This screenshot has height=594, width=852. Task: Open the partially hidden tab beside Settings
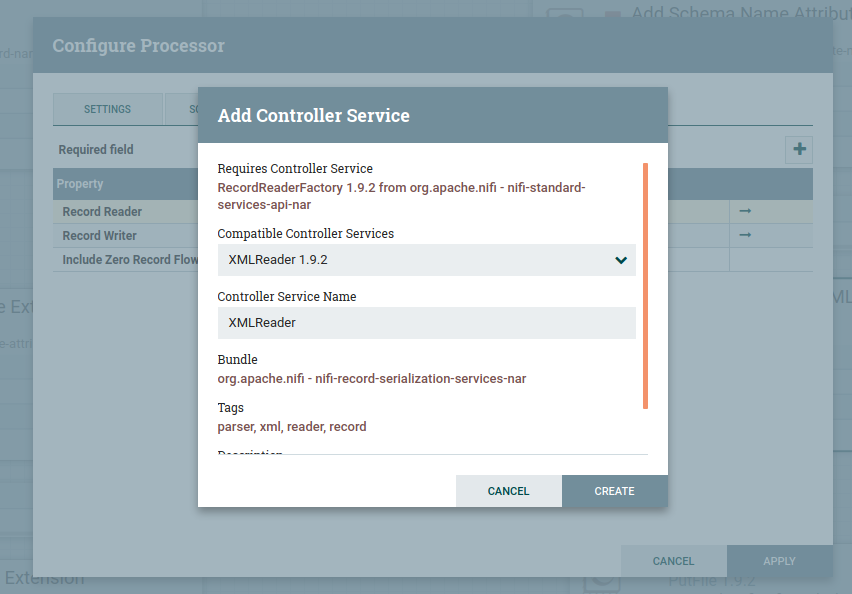click(x=181, y=109)
